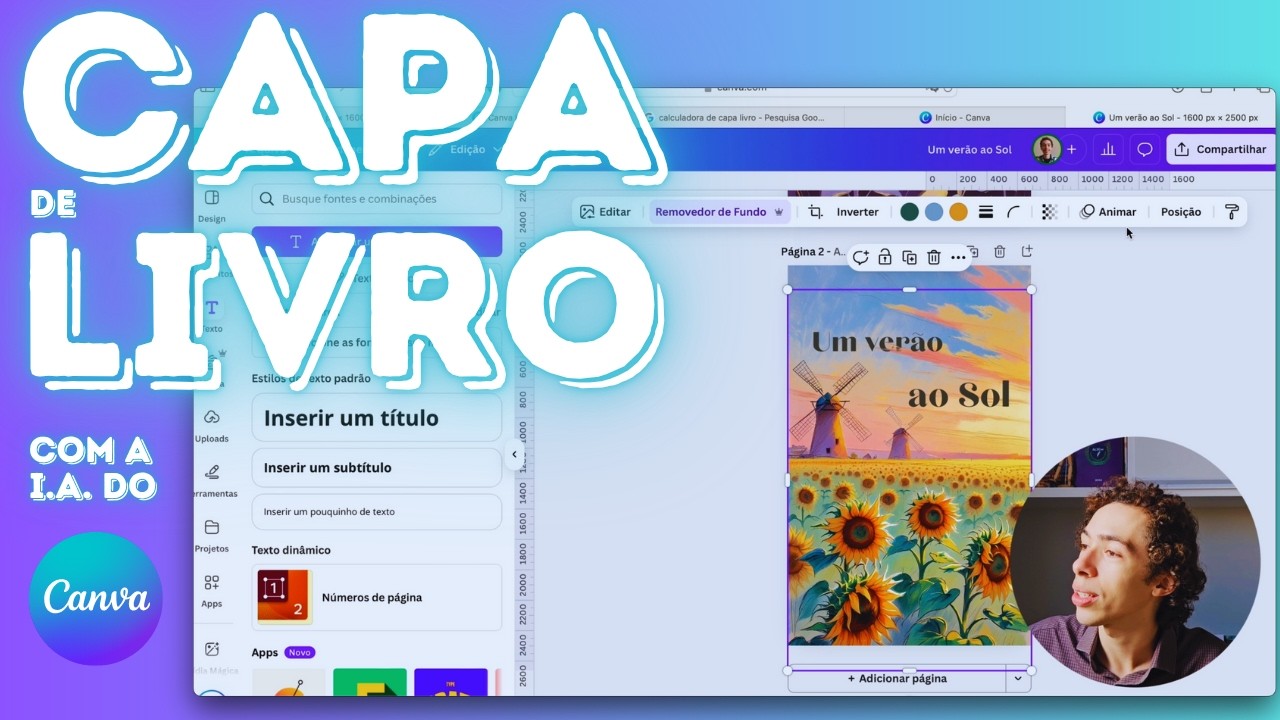Viewport: 1280px width, 720px height.
Task: Click the Números de página thumbnail
Action: (285, 597)
